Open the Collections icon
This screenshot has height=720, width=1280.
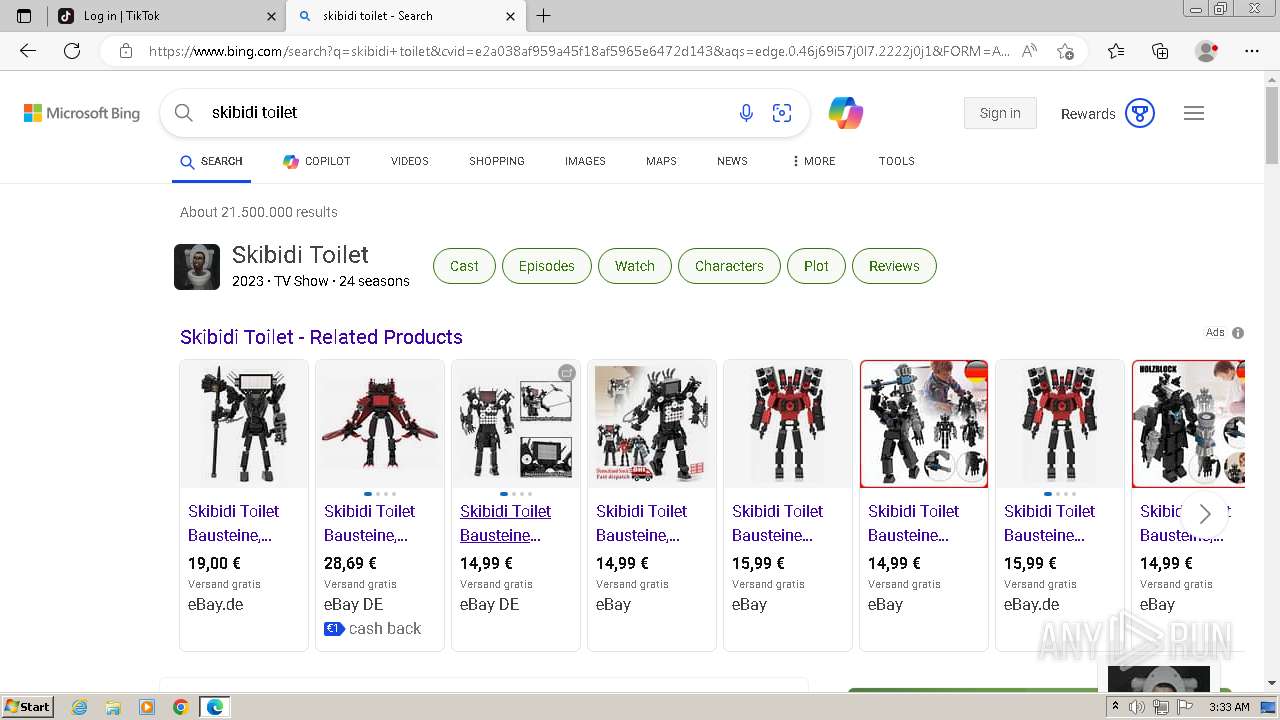[1160, 51]
